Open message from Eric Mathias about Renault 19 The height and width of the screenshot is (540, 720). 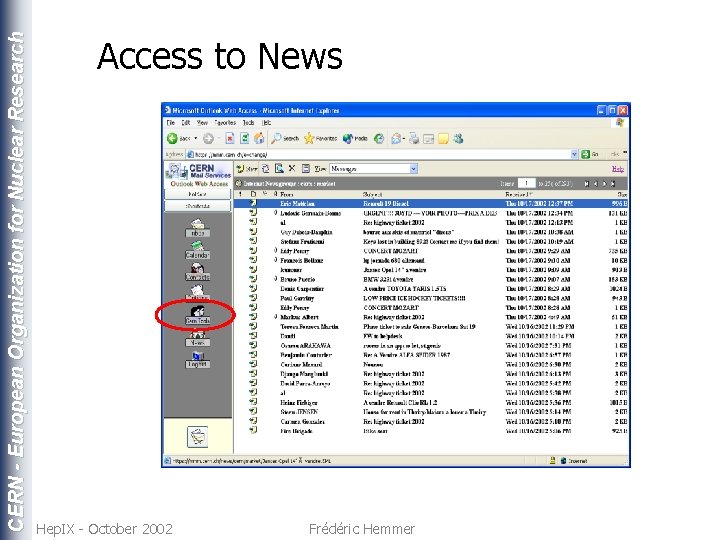(x=431, y=203)
